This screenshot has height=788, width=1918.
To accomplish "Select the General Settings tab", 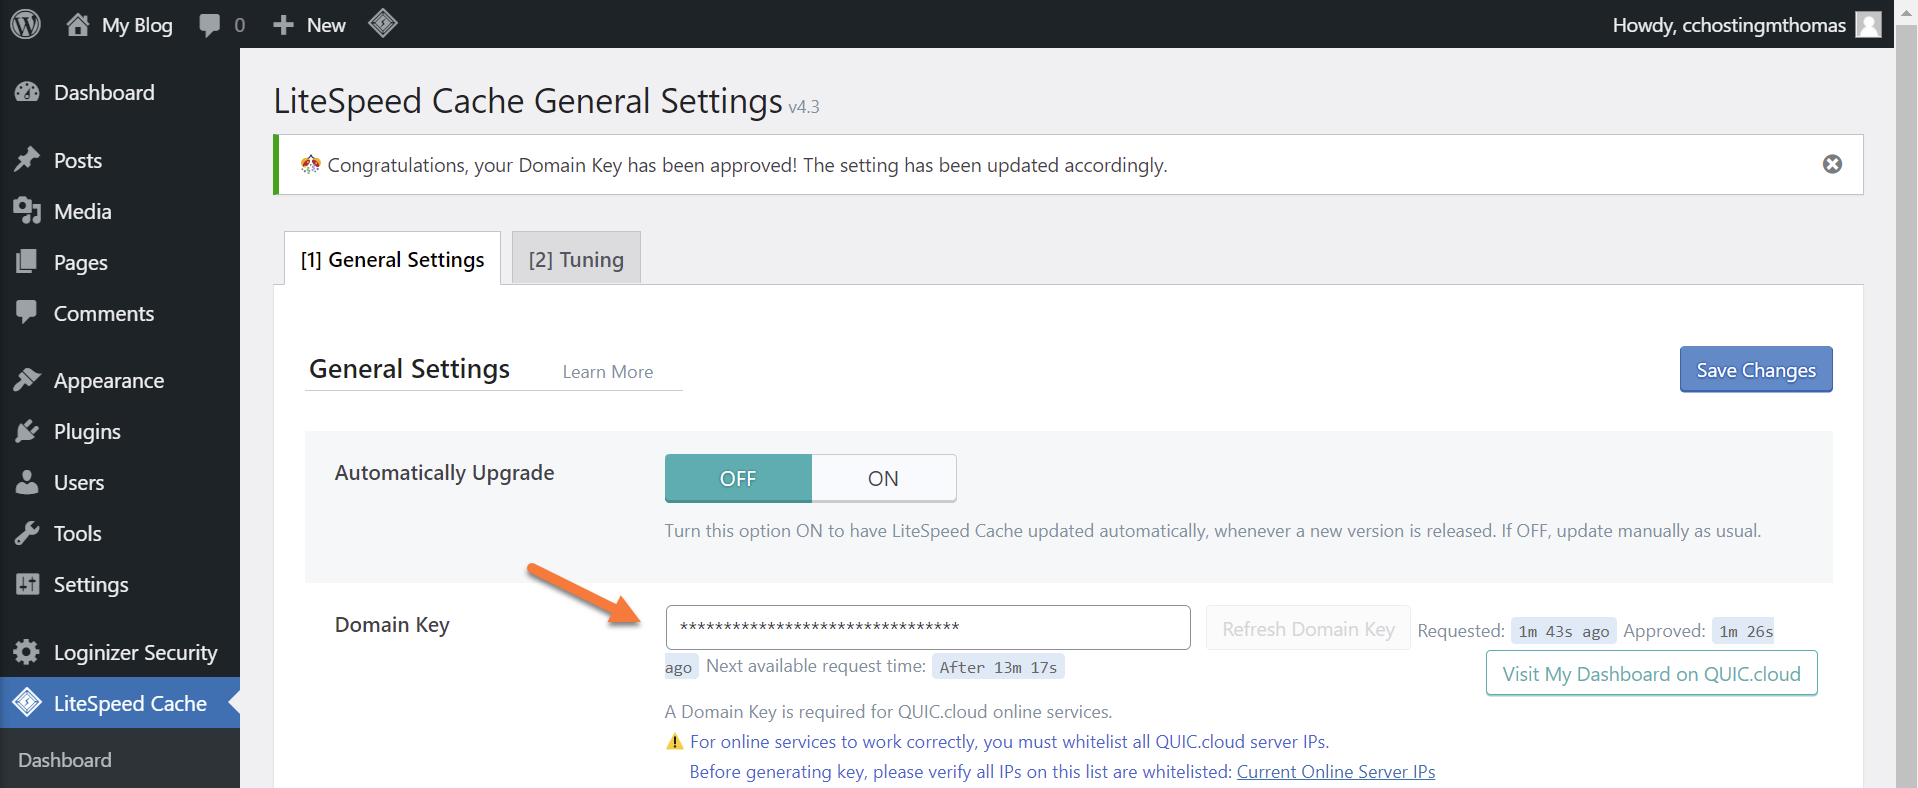I will tap(392, 260).
